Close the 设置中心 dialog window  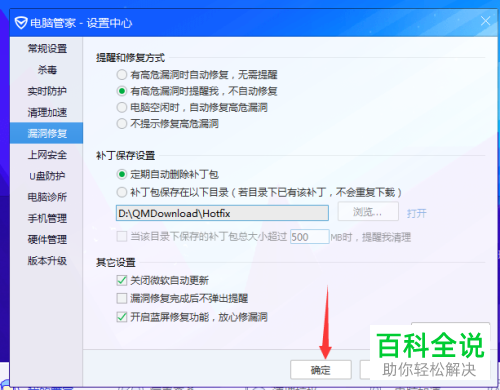[485, 21]
